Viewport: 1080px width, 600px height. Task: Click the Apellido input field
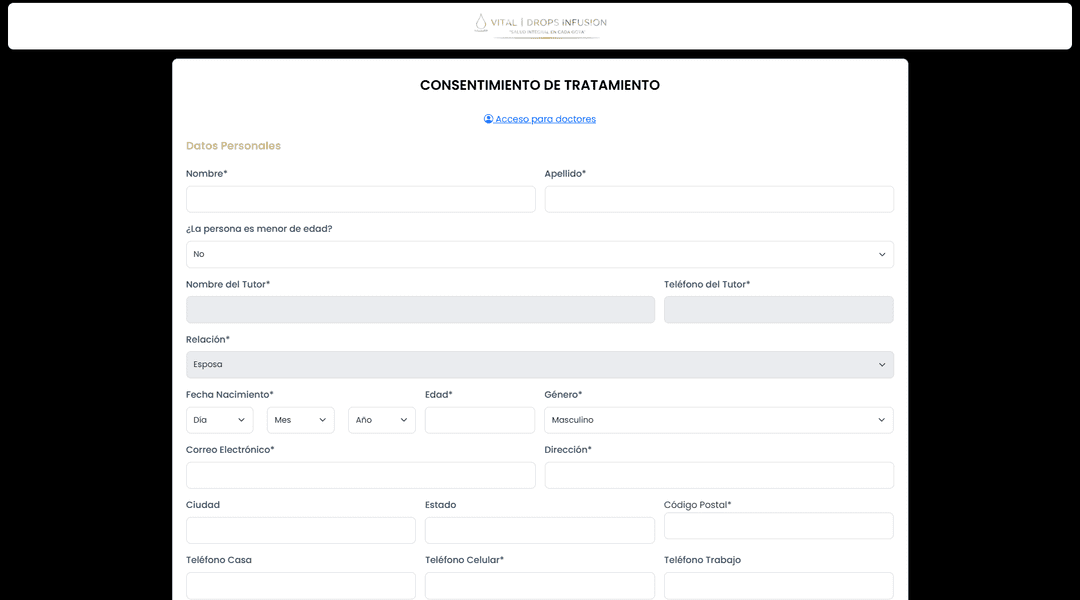click(x=718, y=199)
